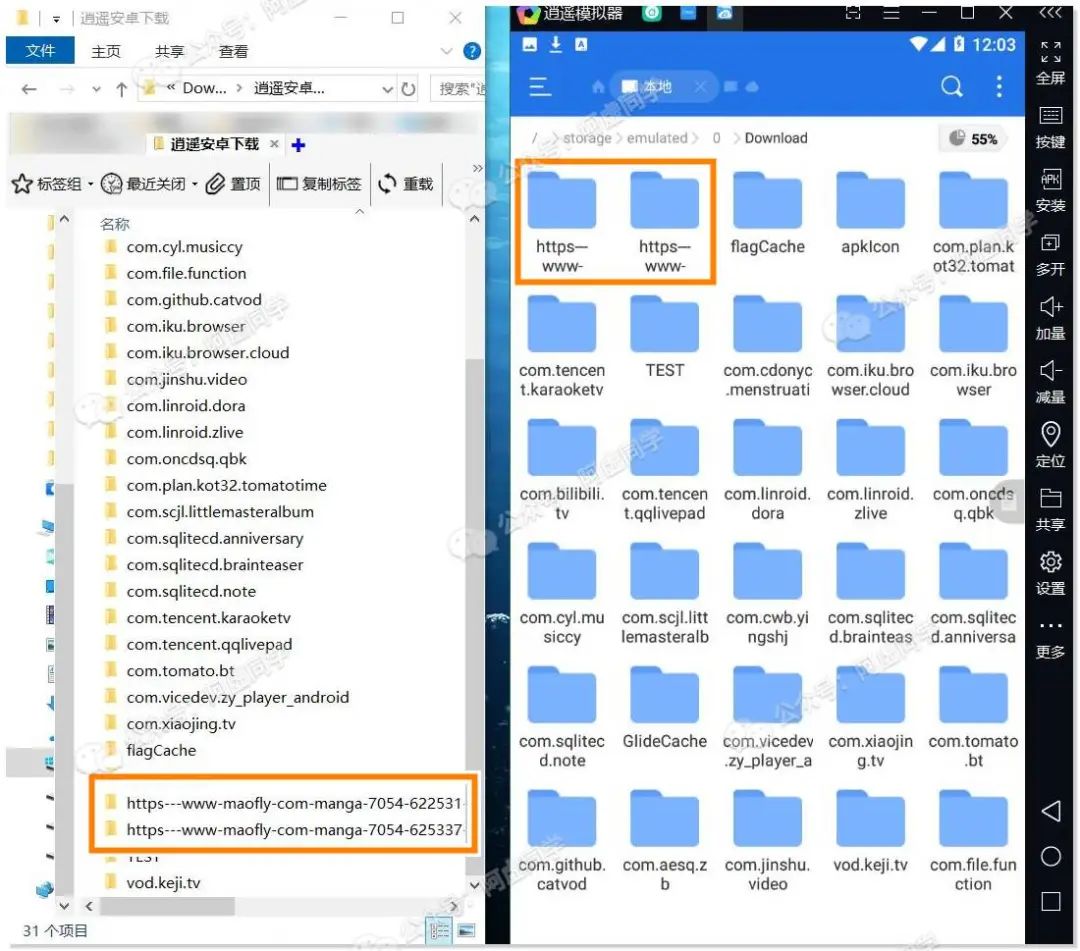Click the search magnifier in file manager
This screenshot has height=951, width=1080.
(x=951, y=87)
